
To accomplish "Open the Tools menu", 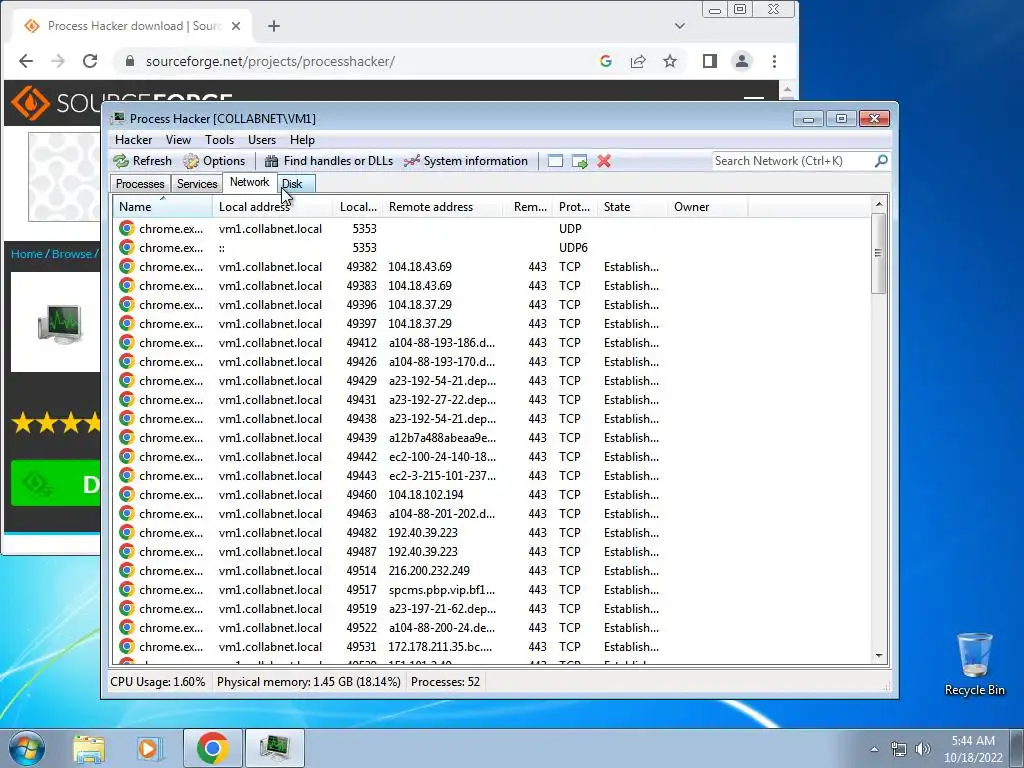I will (219, 140).
